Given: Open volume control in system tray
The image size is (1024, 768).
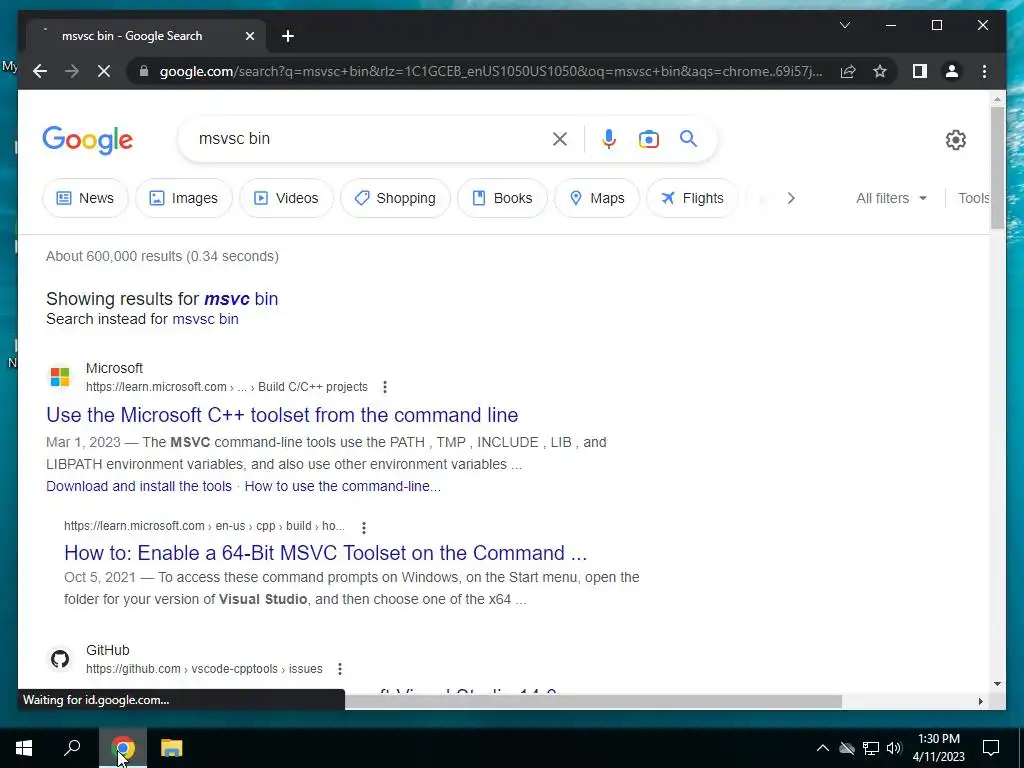Looking at the screenshot, I should click(894, 748).
